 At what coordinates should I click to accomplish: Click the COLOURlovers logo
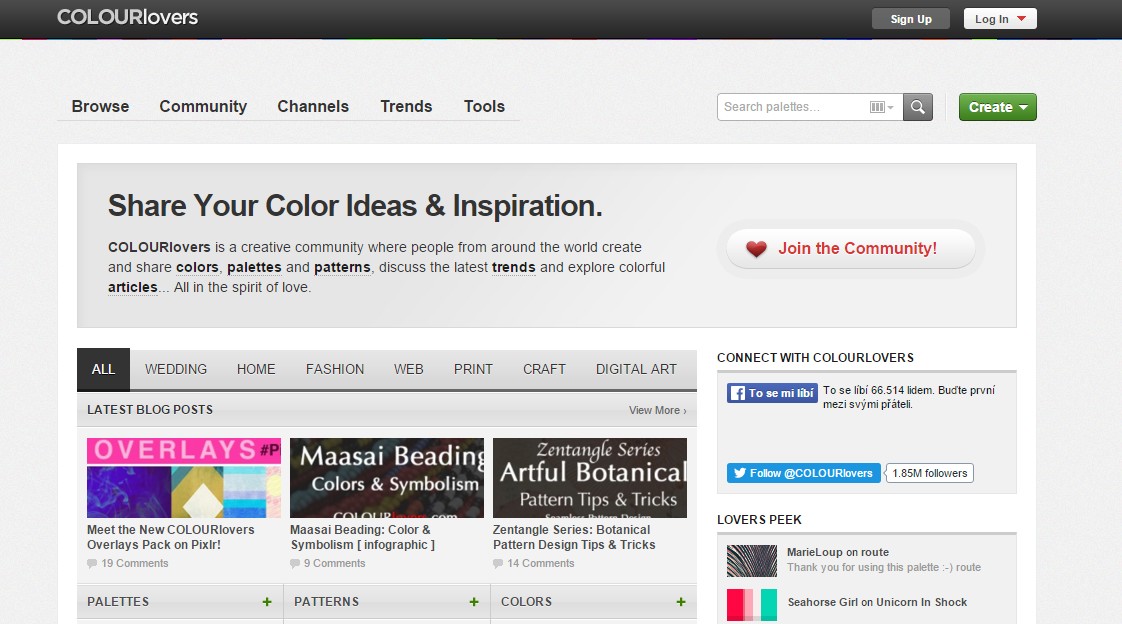127,17
